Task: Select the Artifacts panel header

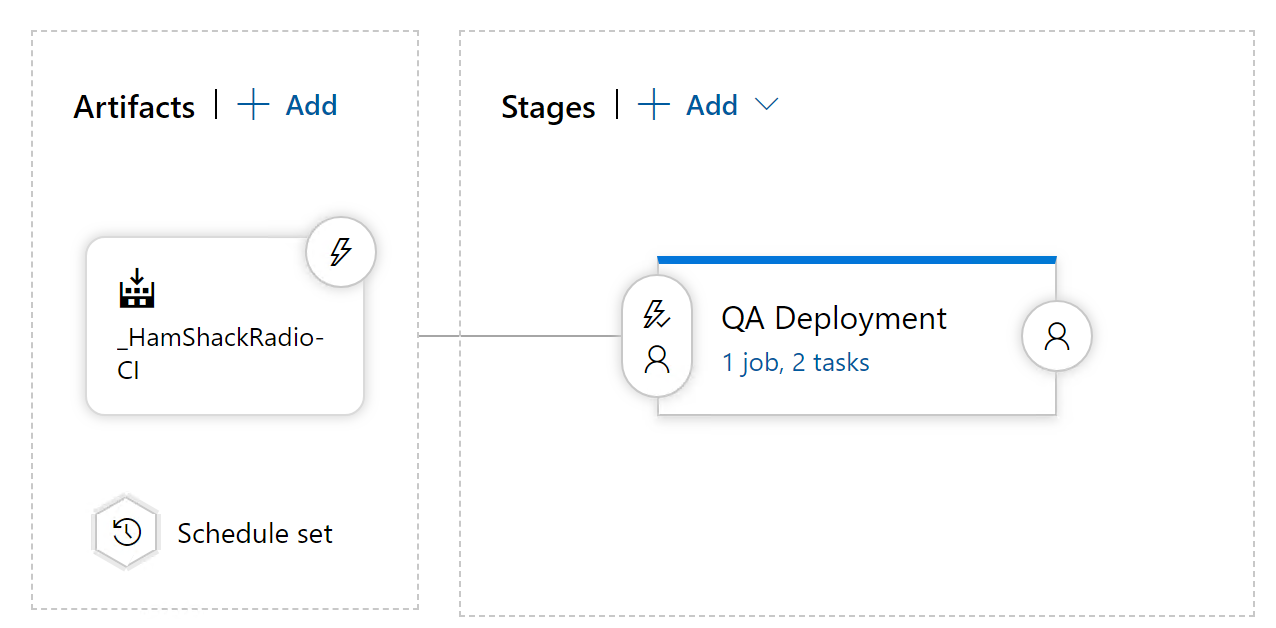Action: coord(134,106)
